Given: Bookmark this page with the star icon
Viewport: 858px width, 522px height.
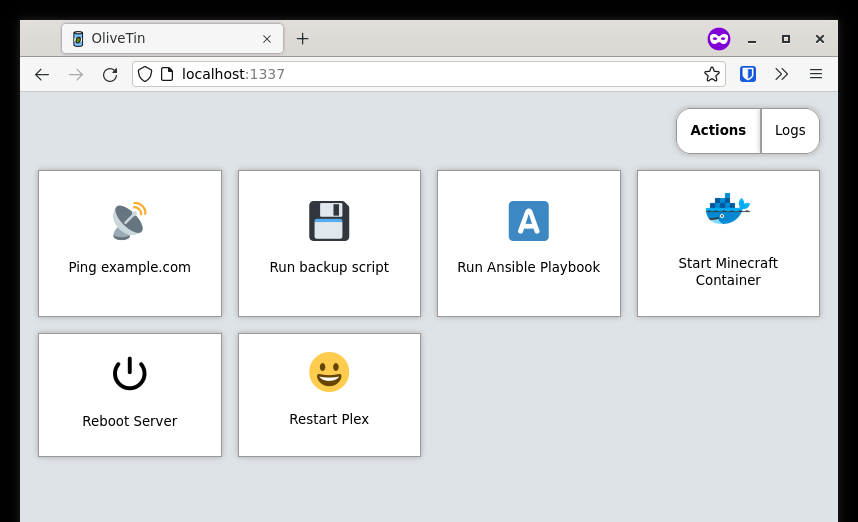Looking at the screenshot, I should tap(712, 74).
